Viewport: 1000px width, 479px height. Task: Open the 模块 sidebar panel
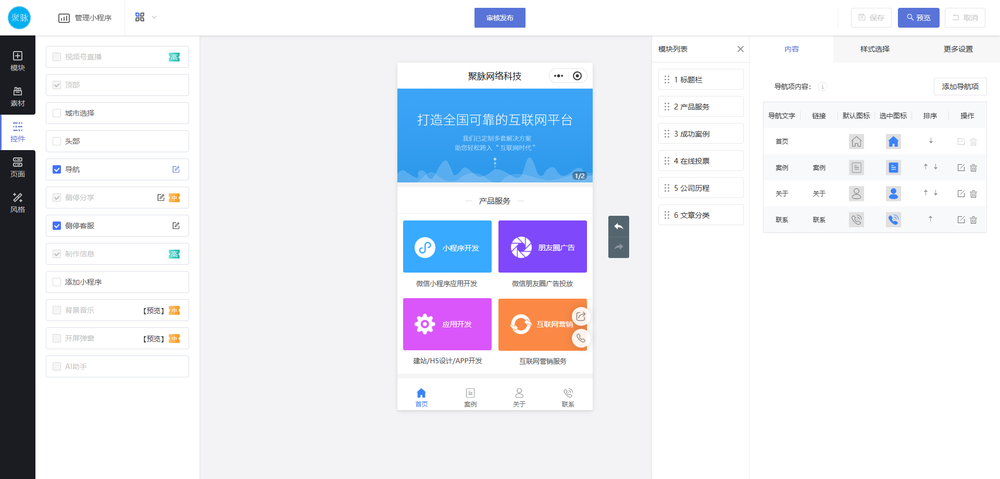tap(18, 61)
